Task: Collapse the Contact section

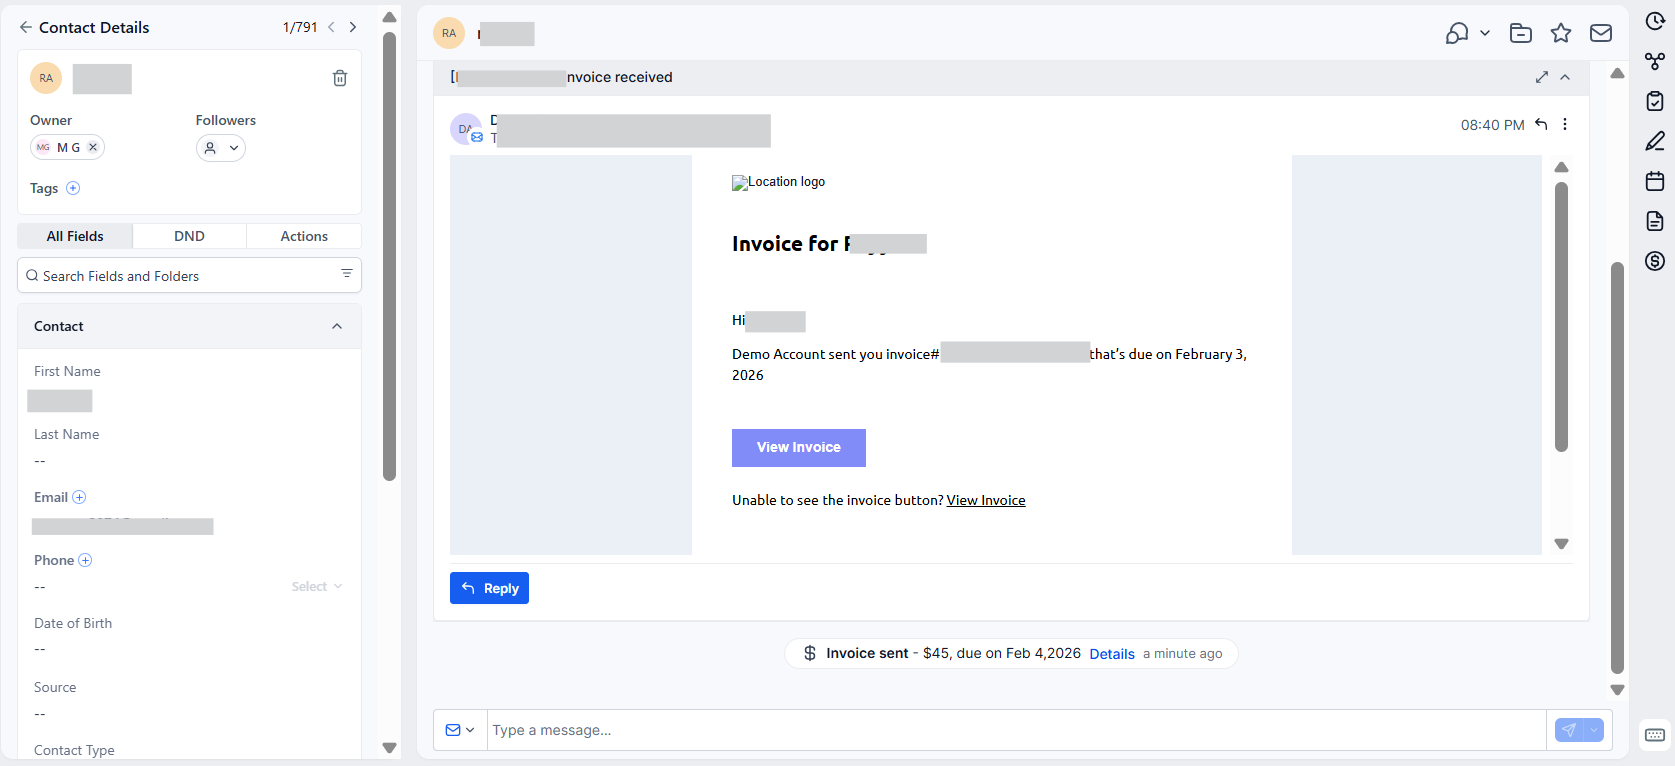Action: click(337, 327)
